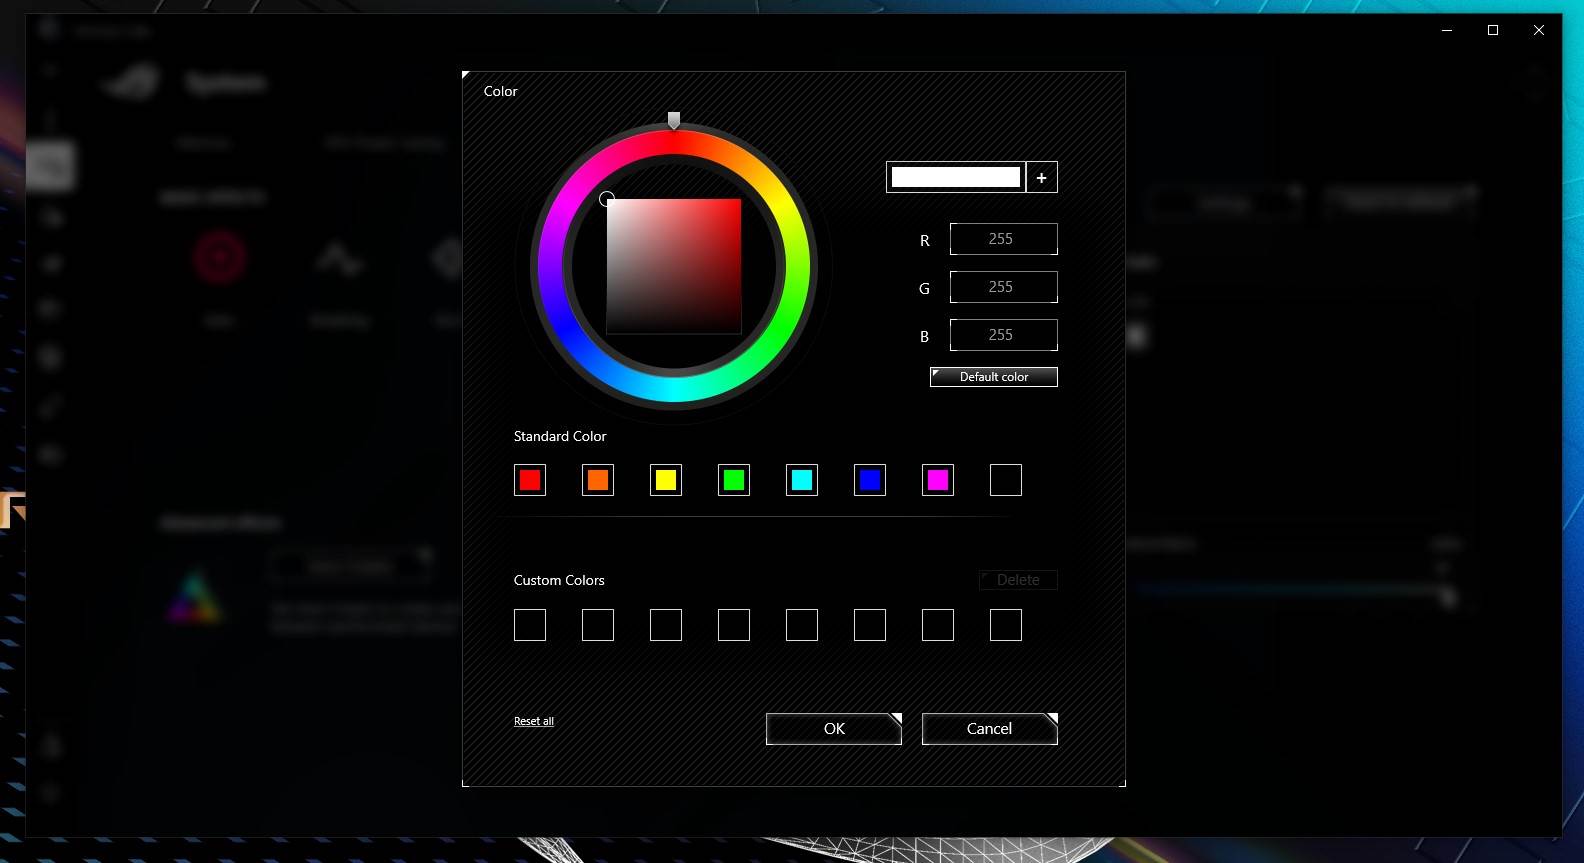Confirm color with the OK button
This screenshot has height=863, width=1584.
tap(834, 729)
